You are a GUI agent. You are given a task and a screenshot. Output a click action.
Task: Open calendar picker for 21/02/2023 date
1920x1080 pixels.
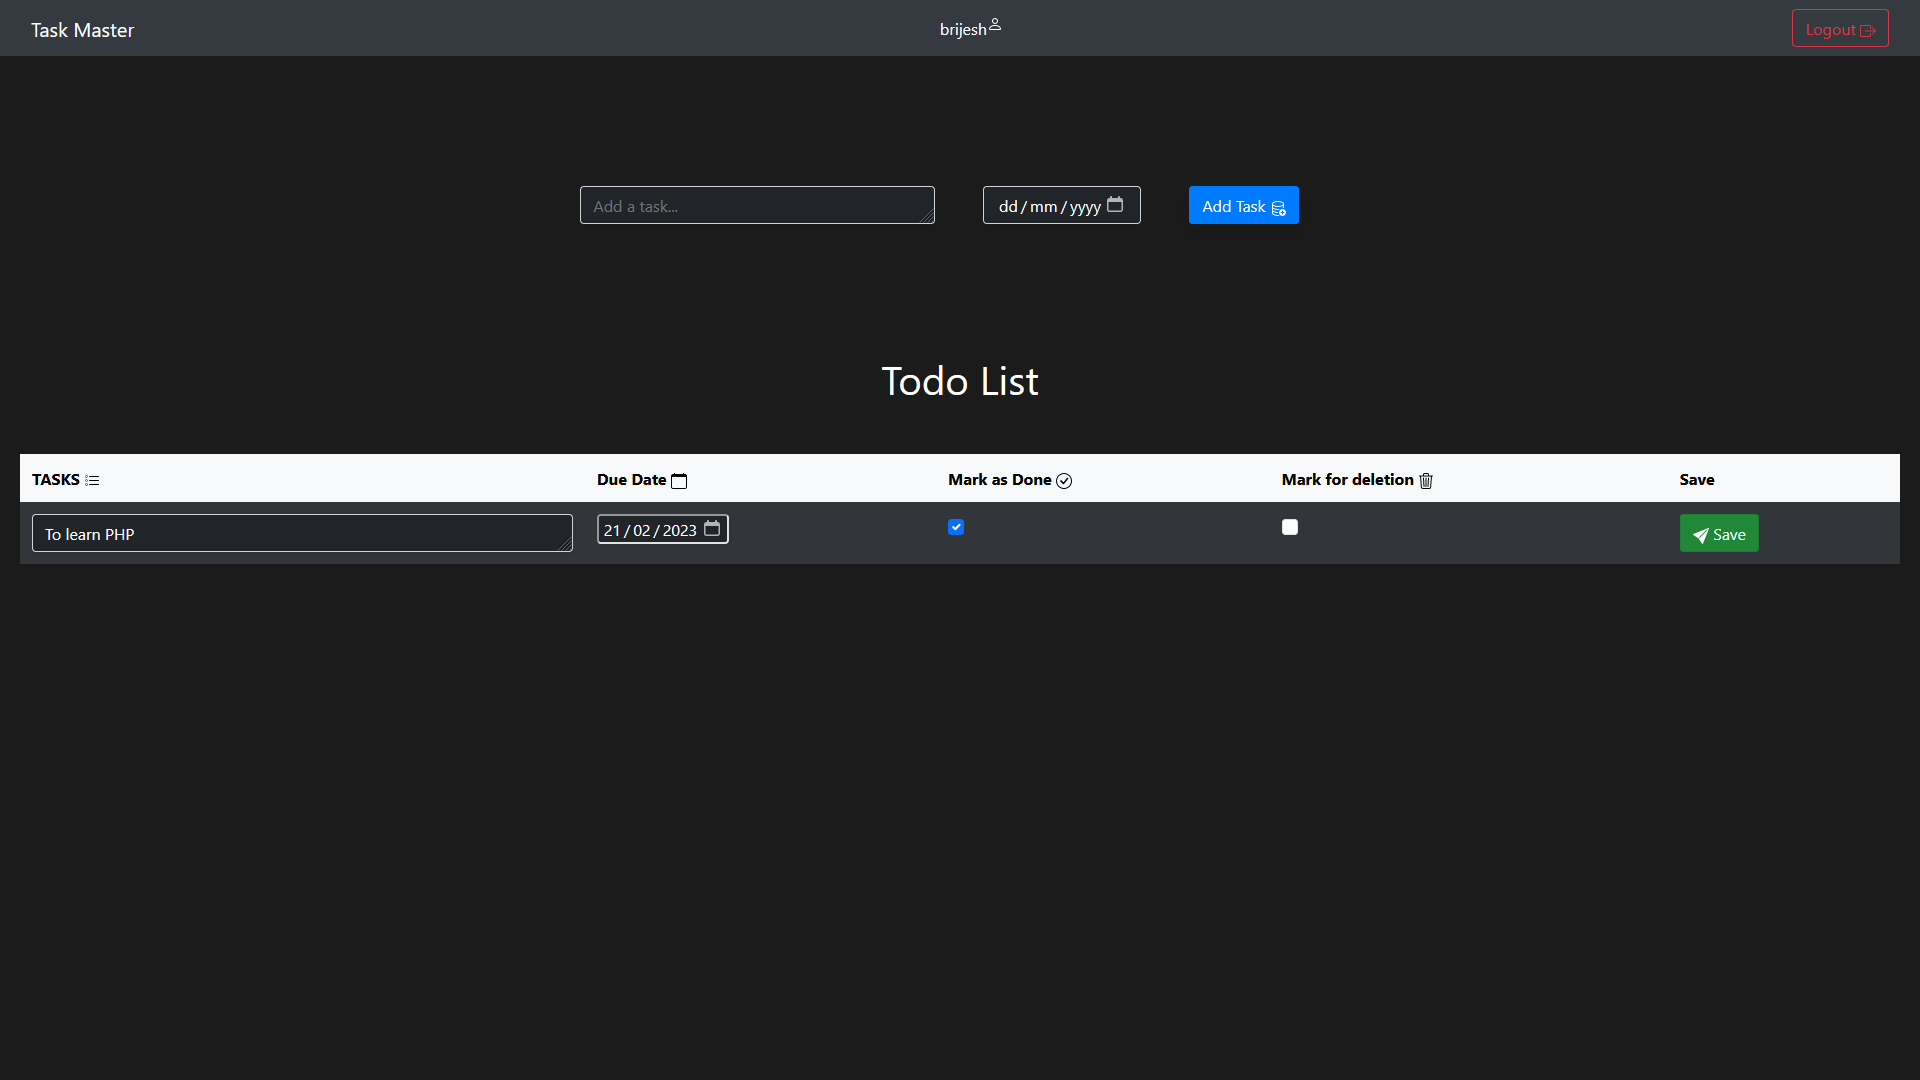(x=712, y=529)
